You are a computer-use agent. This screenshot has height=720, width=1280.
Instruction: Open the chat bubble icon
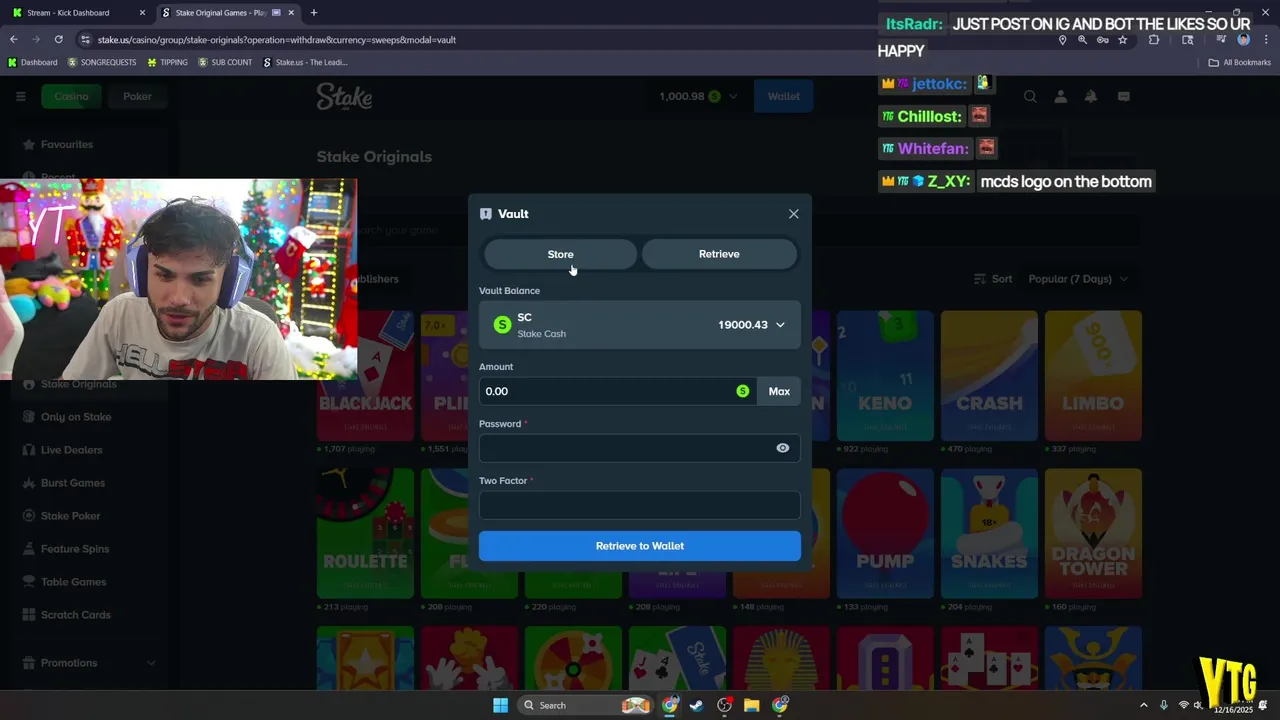pyautogui.click(x=1123, y=96)
